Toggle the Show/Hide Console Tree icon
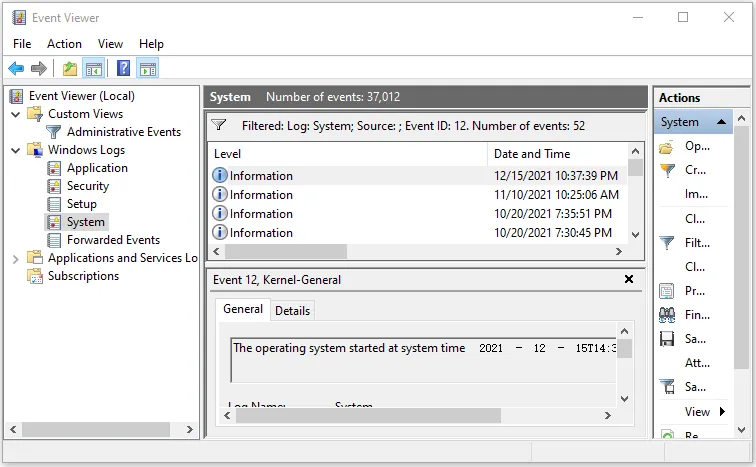Viewport: 756px width, 467px height. 94,68
